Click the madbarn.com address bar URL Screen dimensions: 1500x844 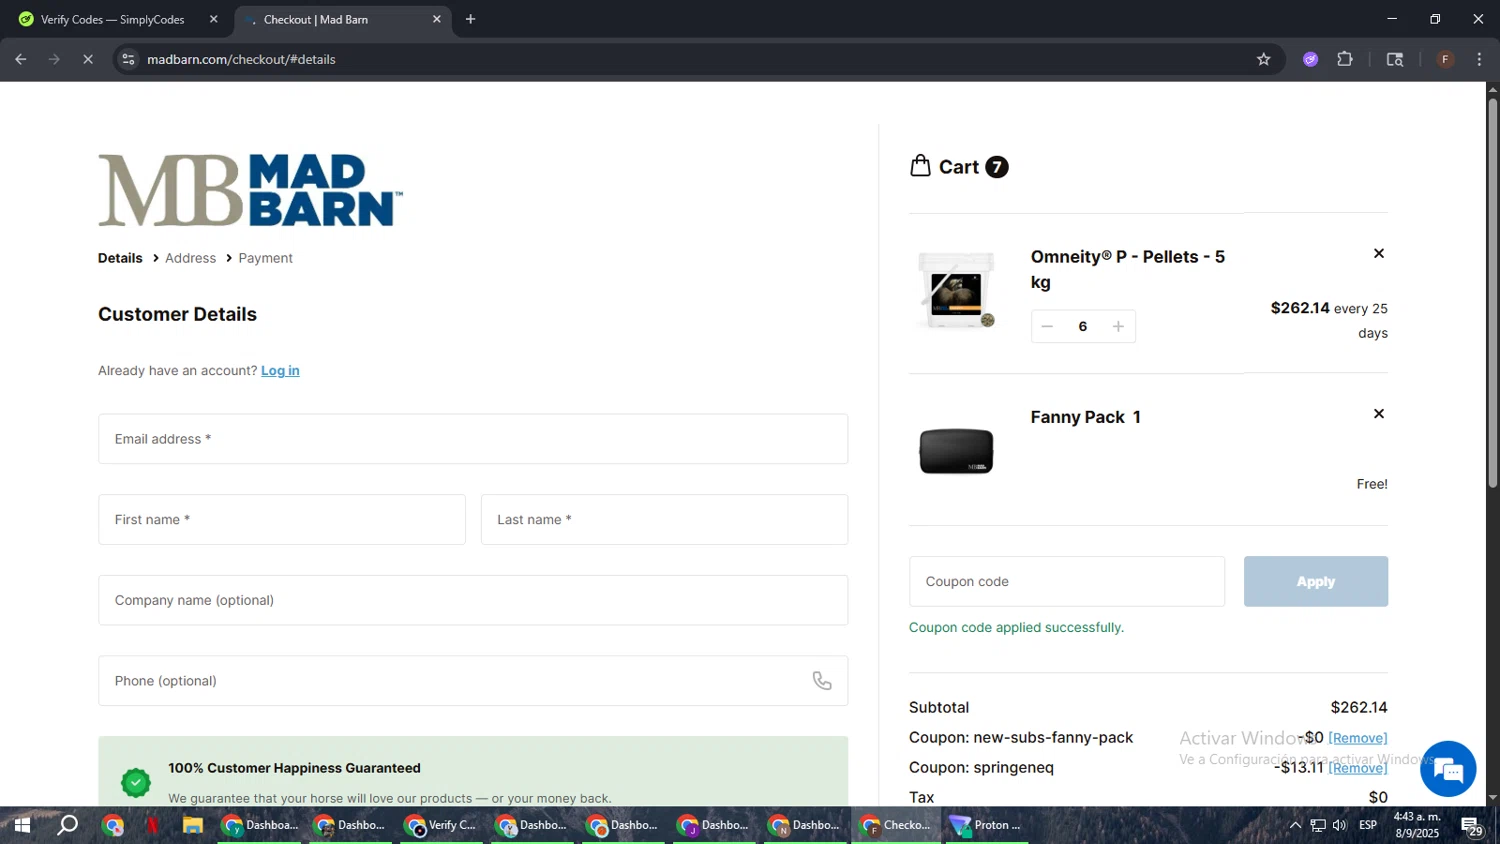[241, 59]
